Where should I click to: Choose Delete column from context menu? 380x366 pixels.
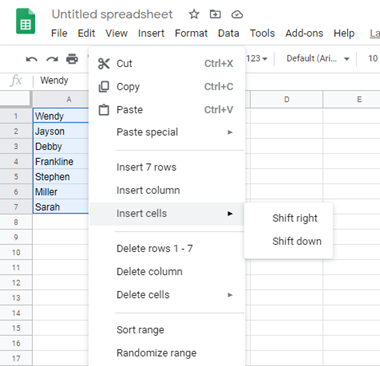click(x=167, y=272)
